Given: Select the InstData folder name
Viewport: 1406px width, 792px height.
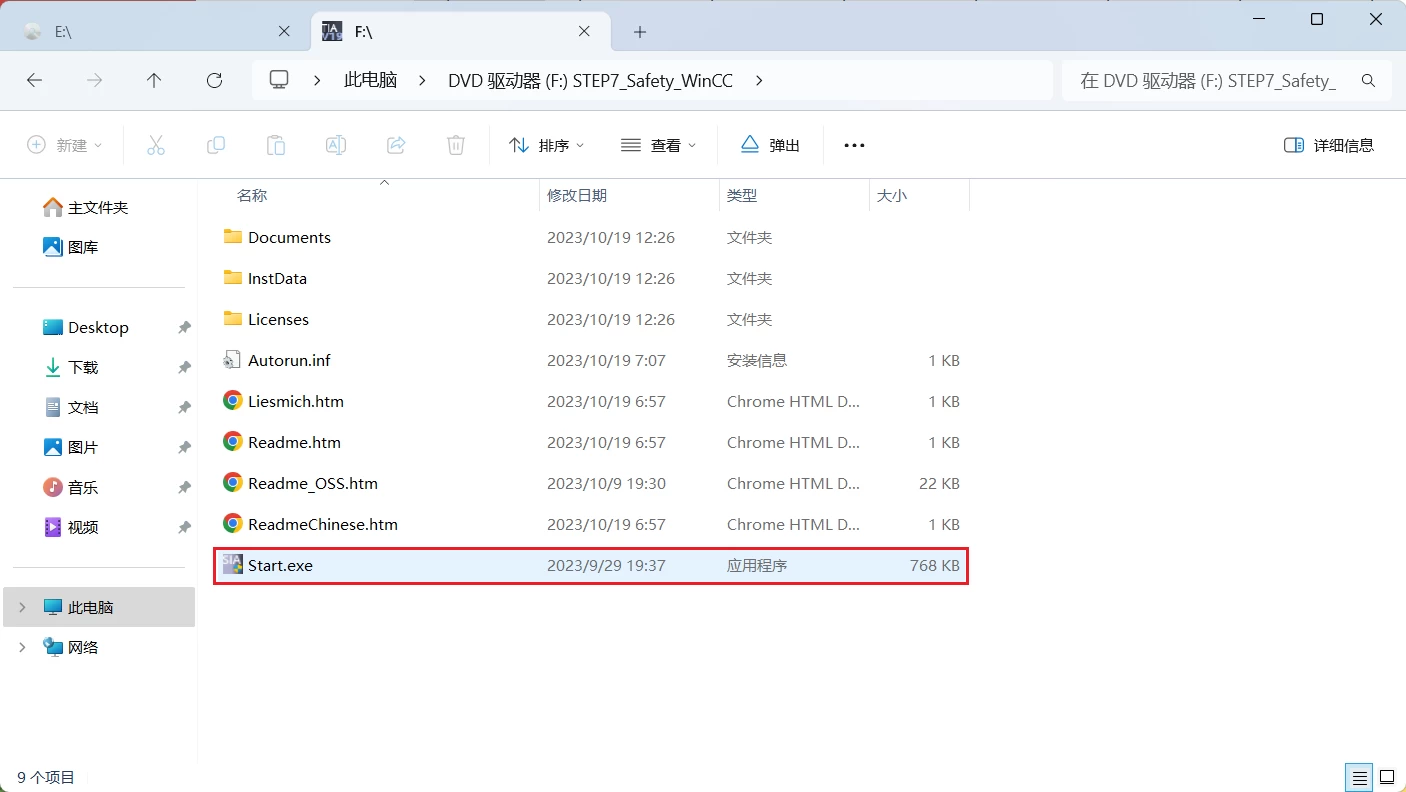Looking at the screenshot, I should [277, 278].
